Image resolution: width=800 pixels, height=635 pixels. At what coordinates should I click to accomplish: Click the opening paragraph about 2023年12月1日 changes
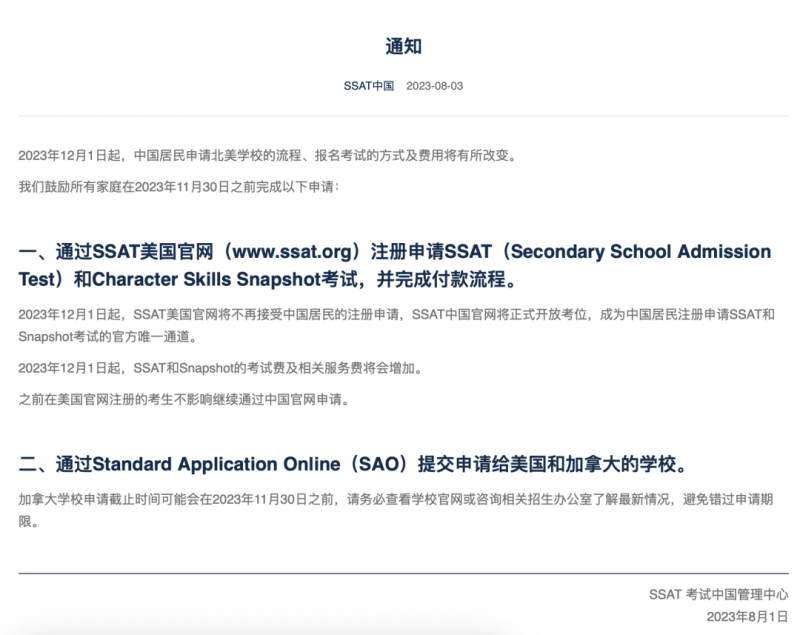click(268, 156)
